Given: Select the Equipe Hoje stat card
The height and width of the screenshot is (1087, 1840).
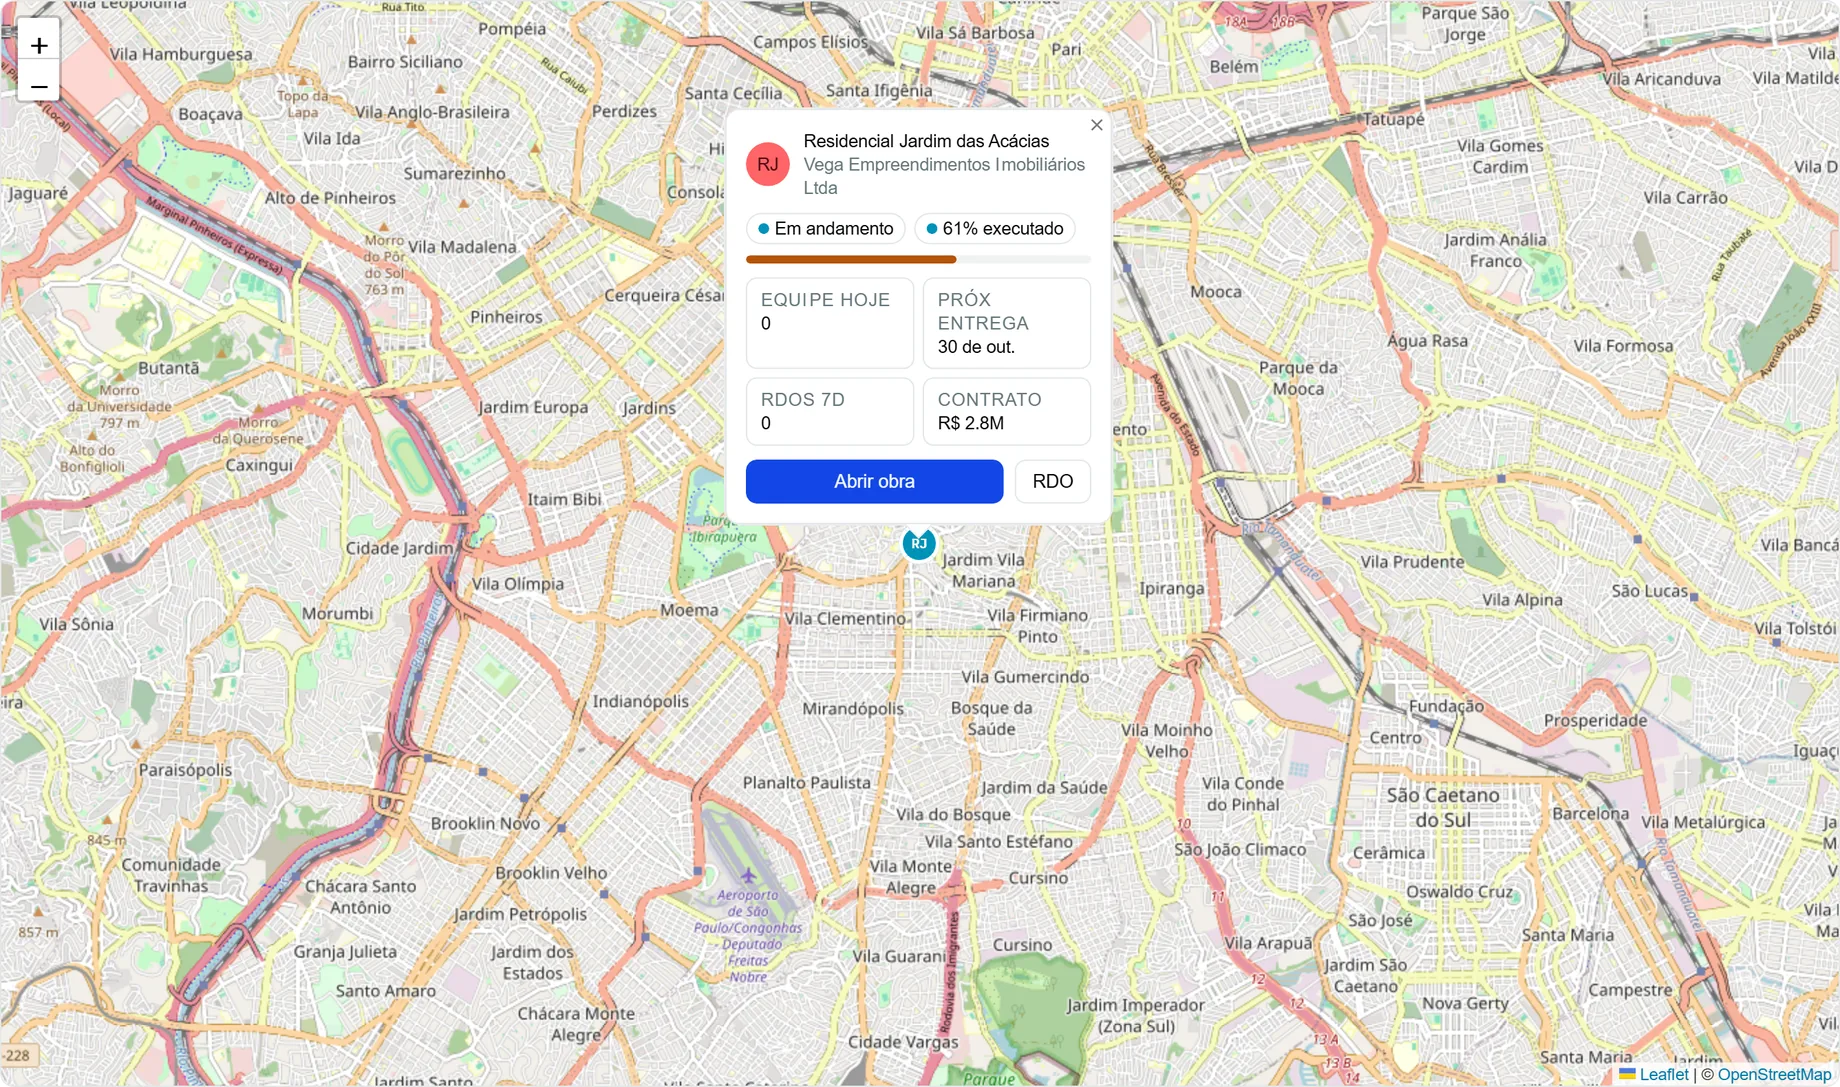Looking at the screenshot, I should click(829, 323).
